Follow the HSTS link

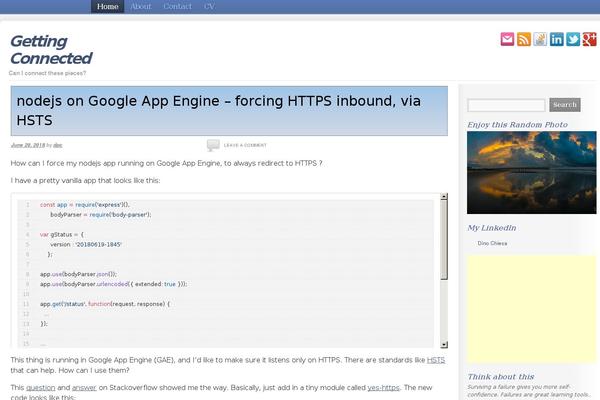click(436, 360)
